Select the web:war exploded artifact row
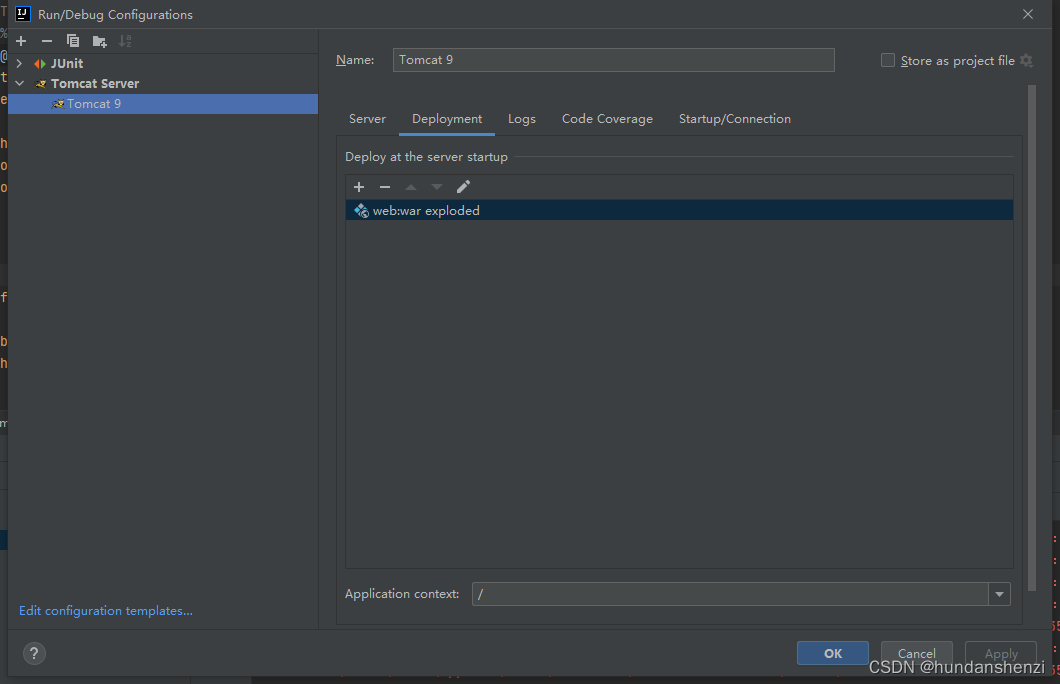 [679, 210]
